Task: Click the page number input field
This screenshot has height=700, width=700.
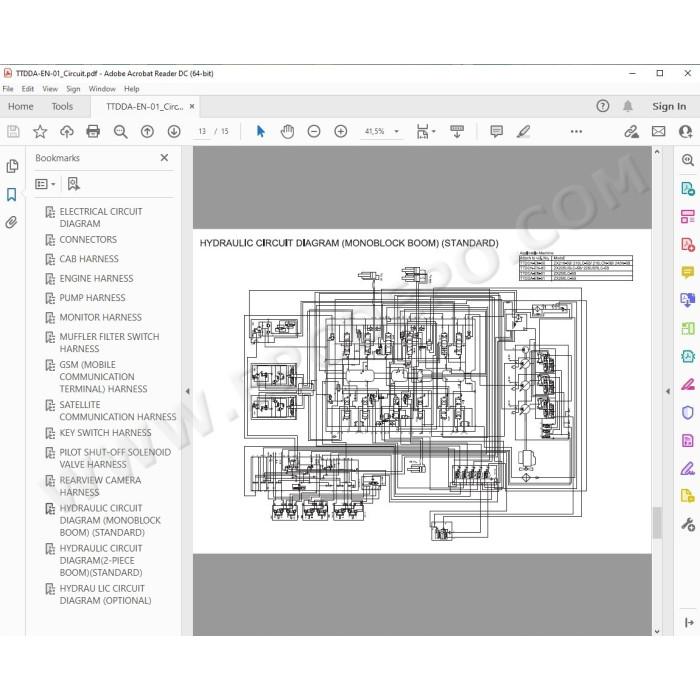Action: point(202,131)
